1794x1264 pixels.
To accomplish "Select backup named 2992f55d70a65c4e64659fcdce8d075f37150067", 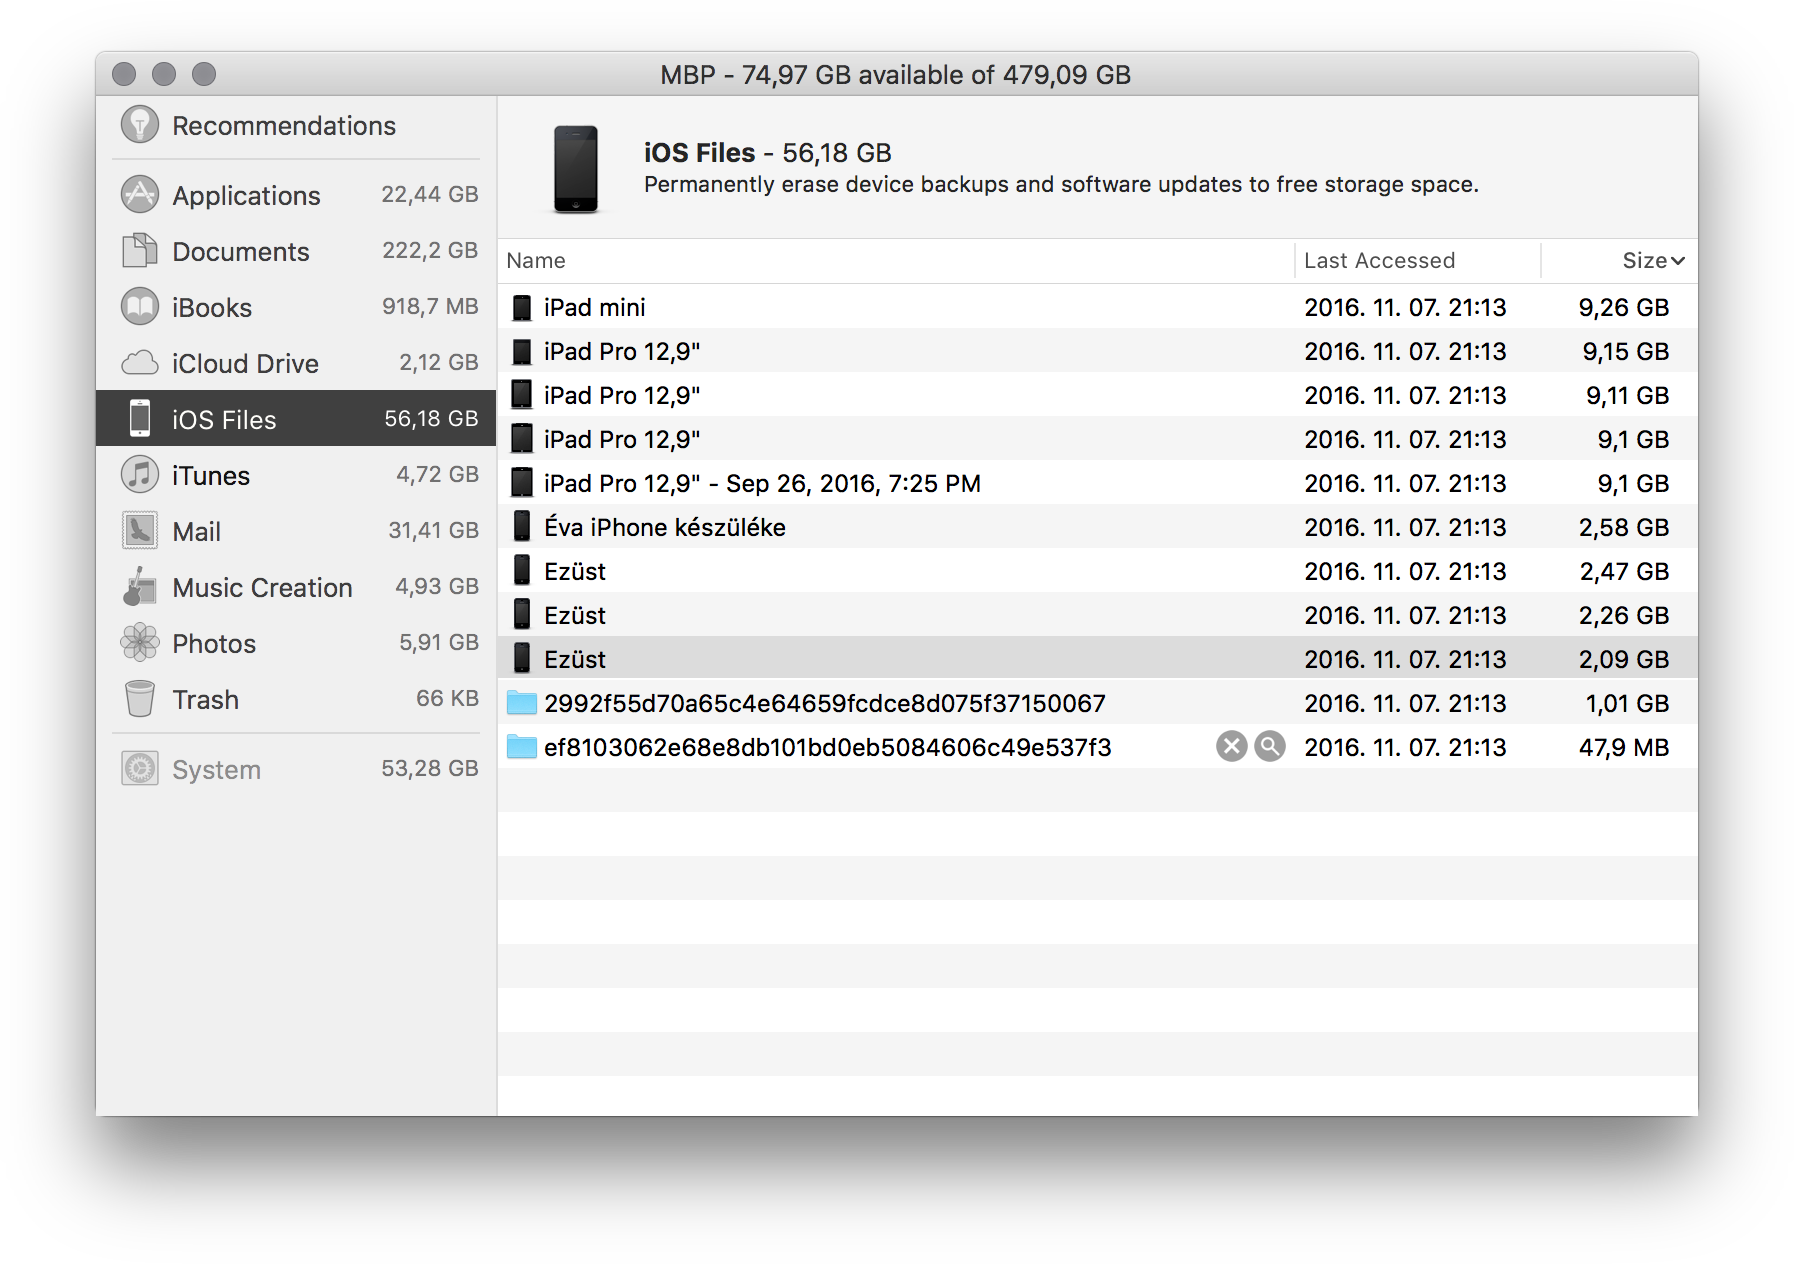I will [x=825, y=703].
